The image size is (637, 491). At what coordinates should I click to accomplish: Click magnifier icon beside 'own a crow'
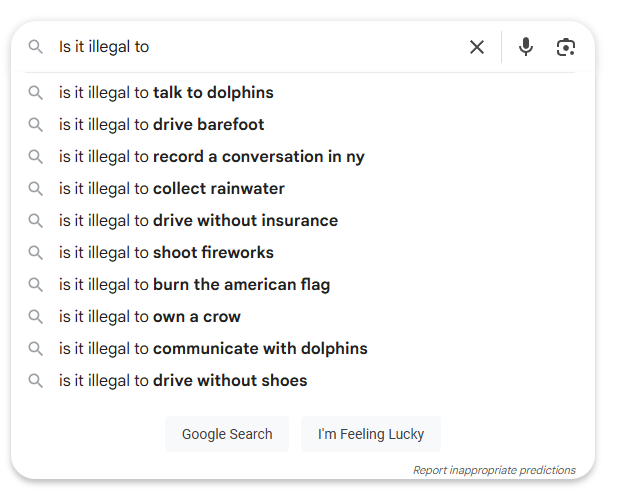(35, 316)
